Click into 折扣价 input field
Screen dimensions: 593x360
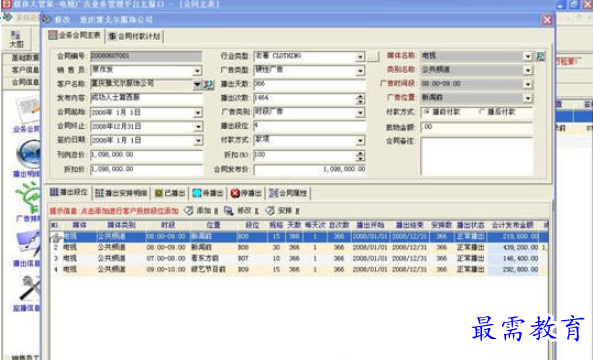click(147, 169)
